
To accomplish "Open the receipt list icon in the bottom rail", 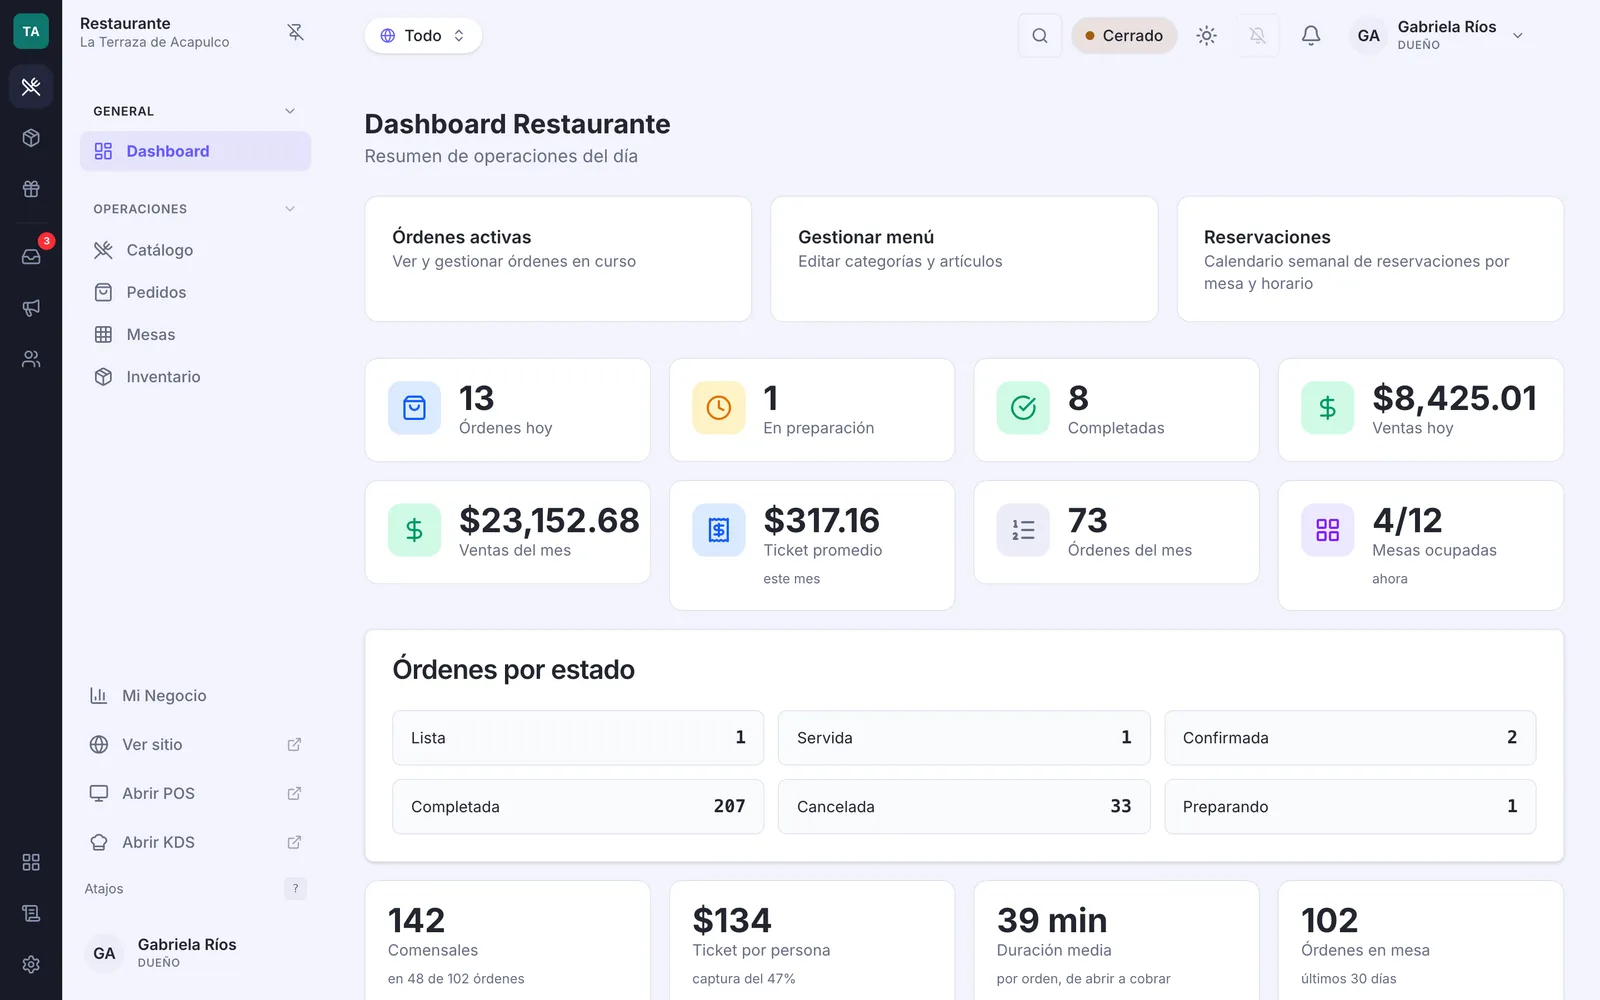I will 31,913.
